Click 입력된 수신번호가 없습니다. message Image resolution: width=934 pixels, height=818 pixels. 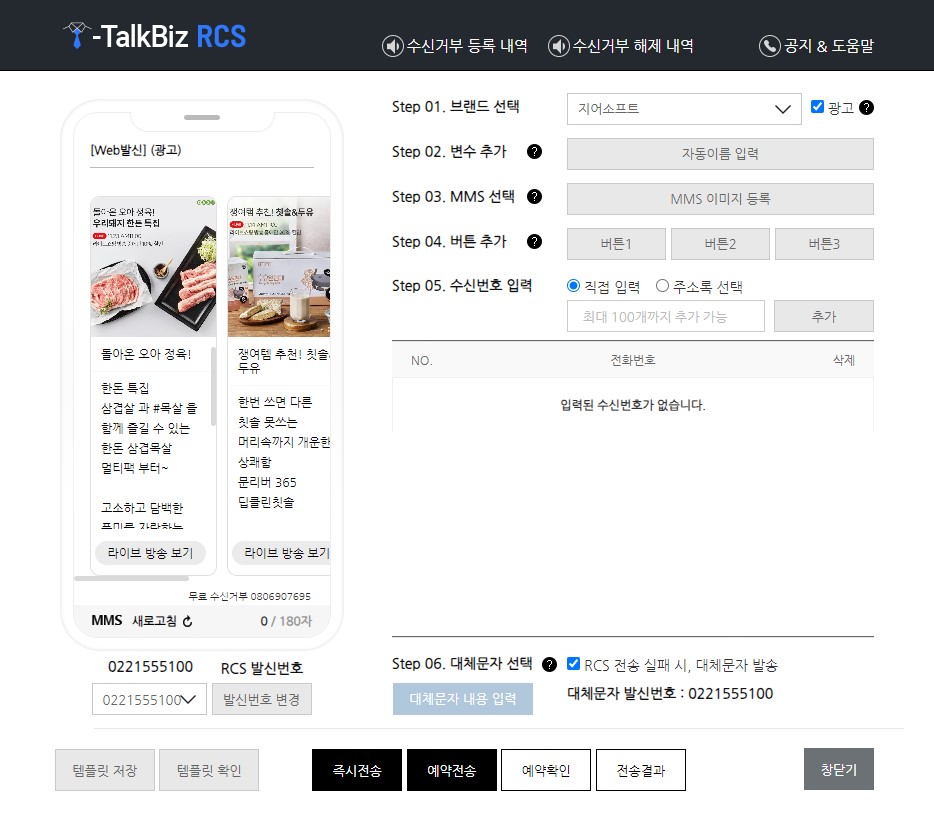(x=633, y=405)
